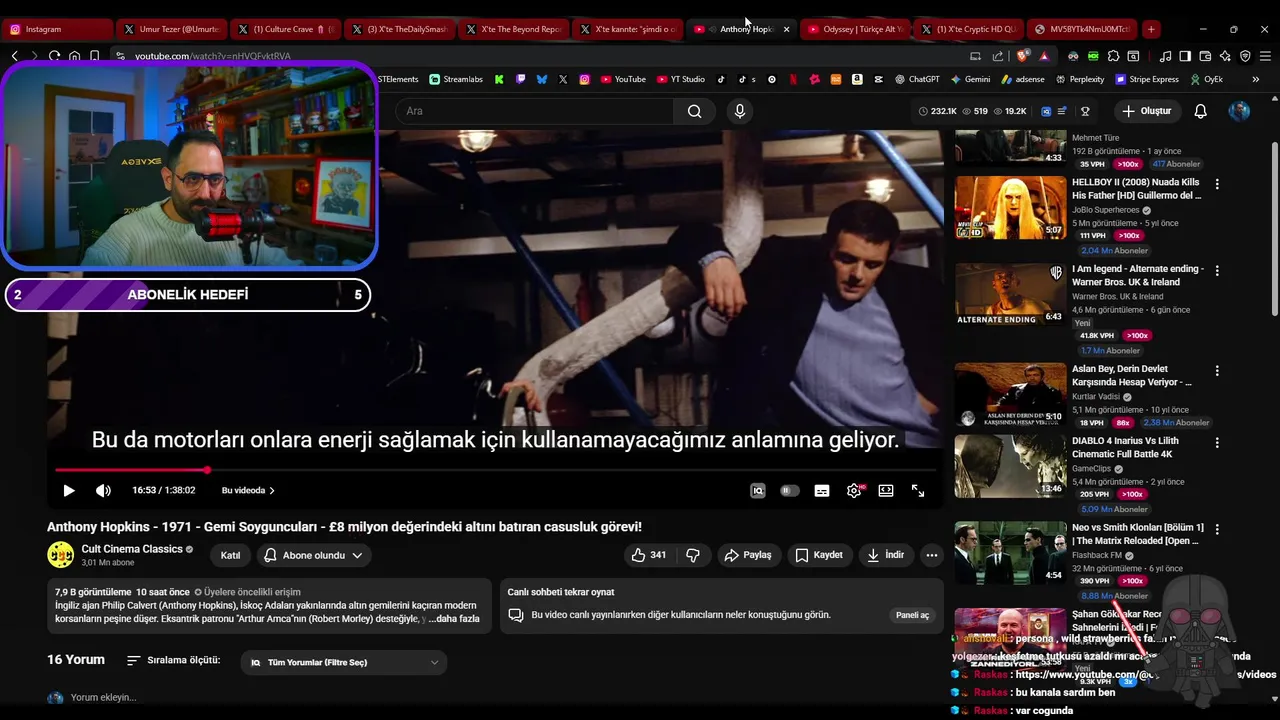Like the video with 341 likes
1280x720 pixels.
[x=648, y=555]
